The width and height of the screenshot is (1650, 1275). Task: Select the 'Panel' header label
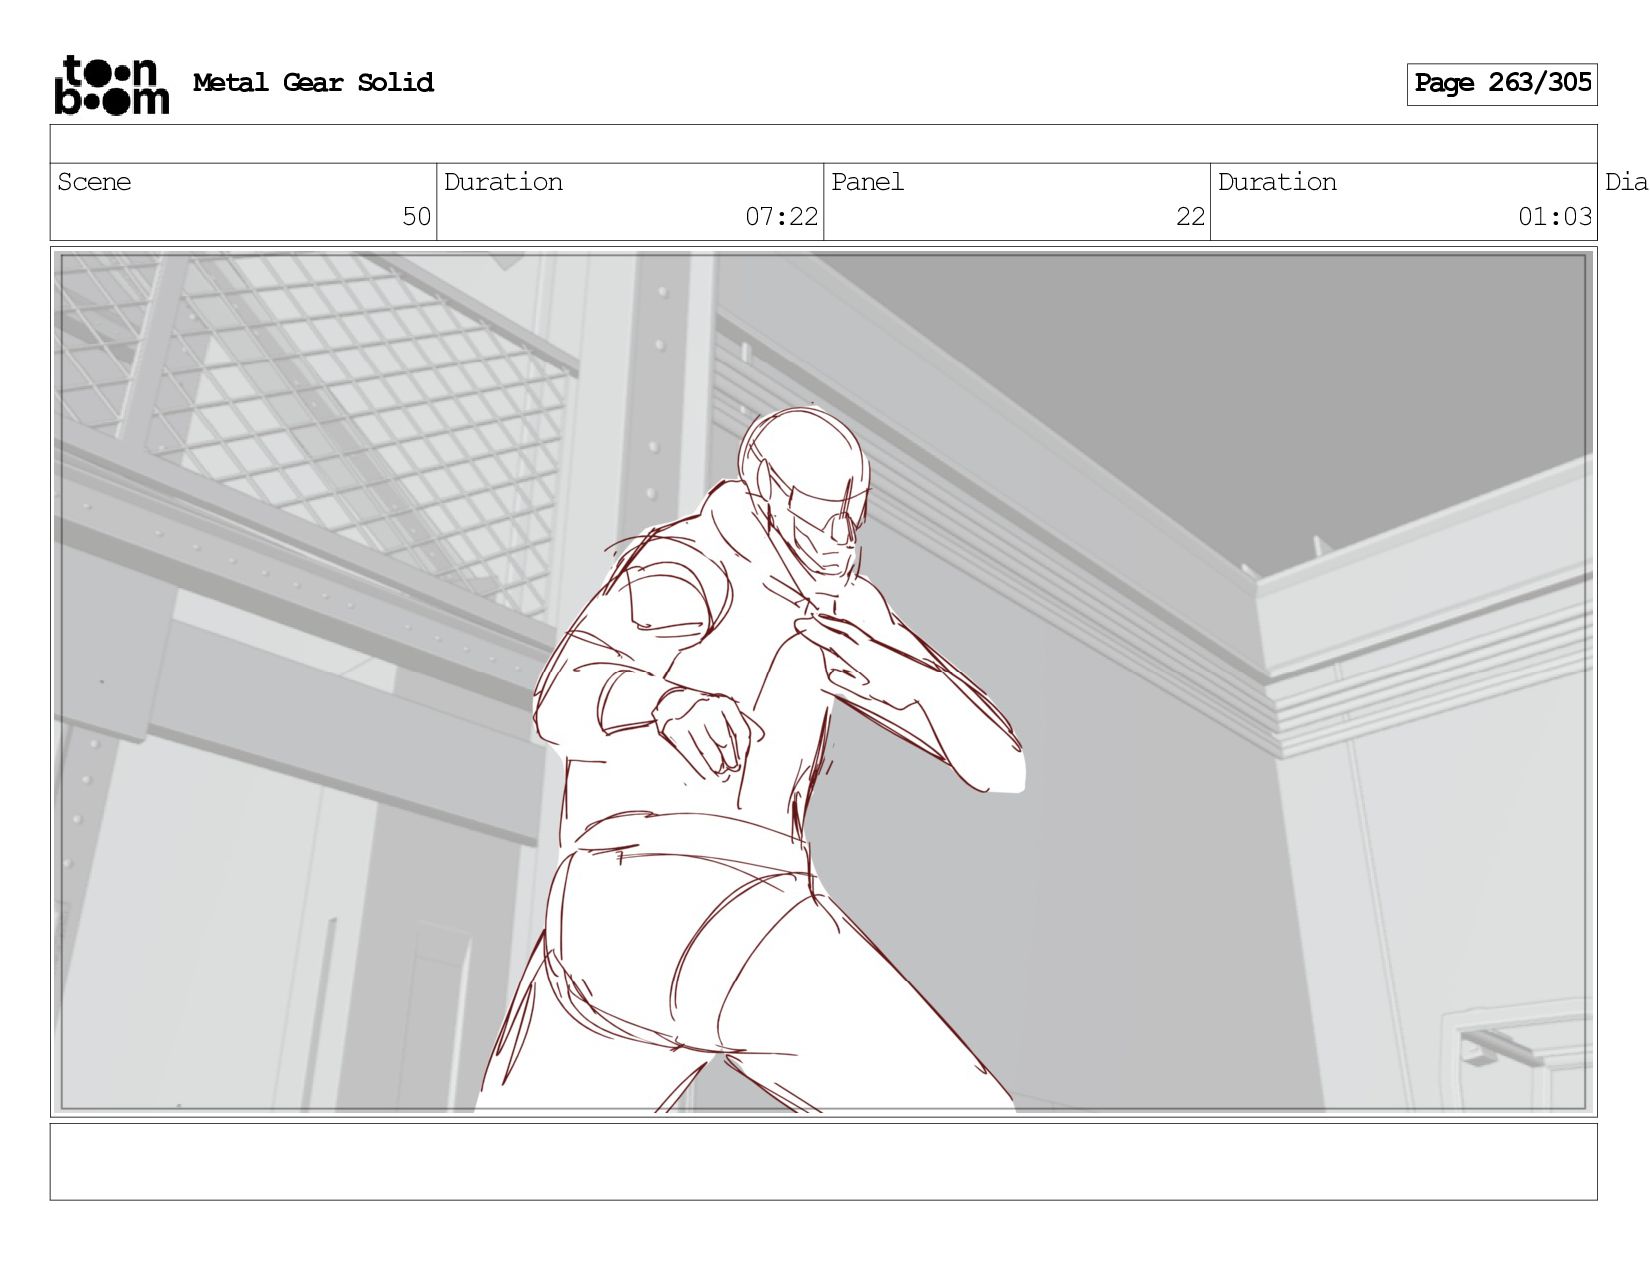(867, 182)
